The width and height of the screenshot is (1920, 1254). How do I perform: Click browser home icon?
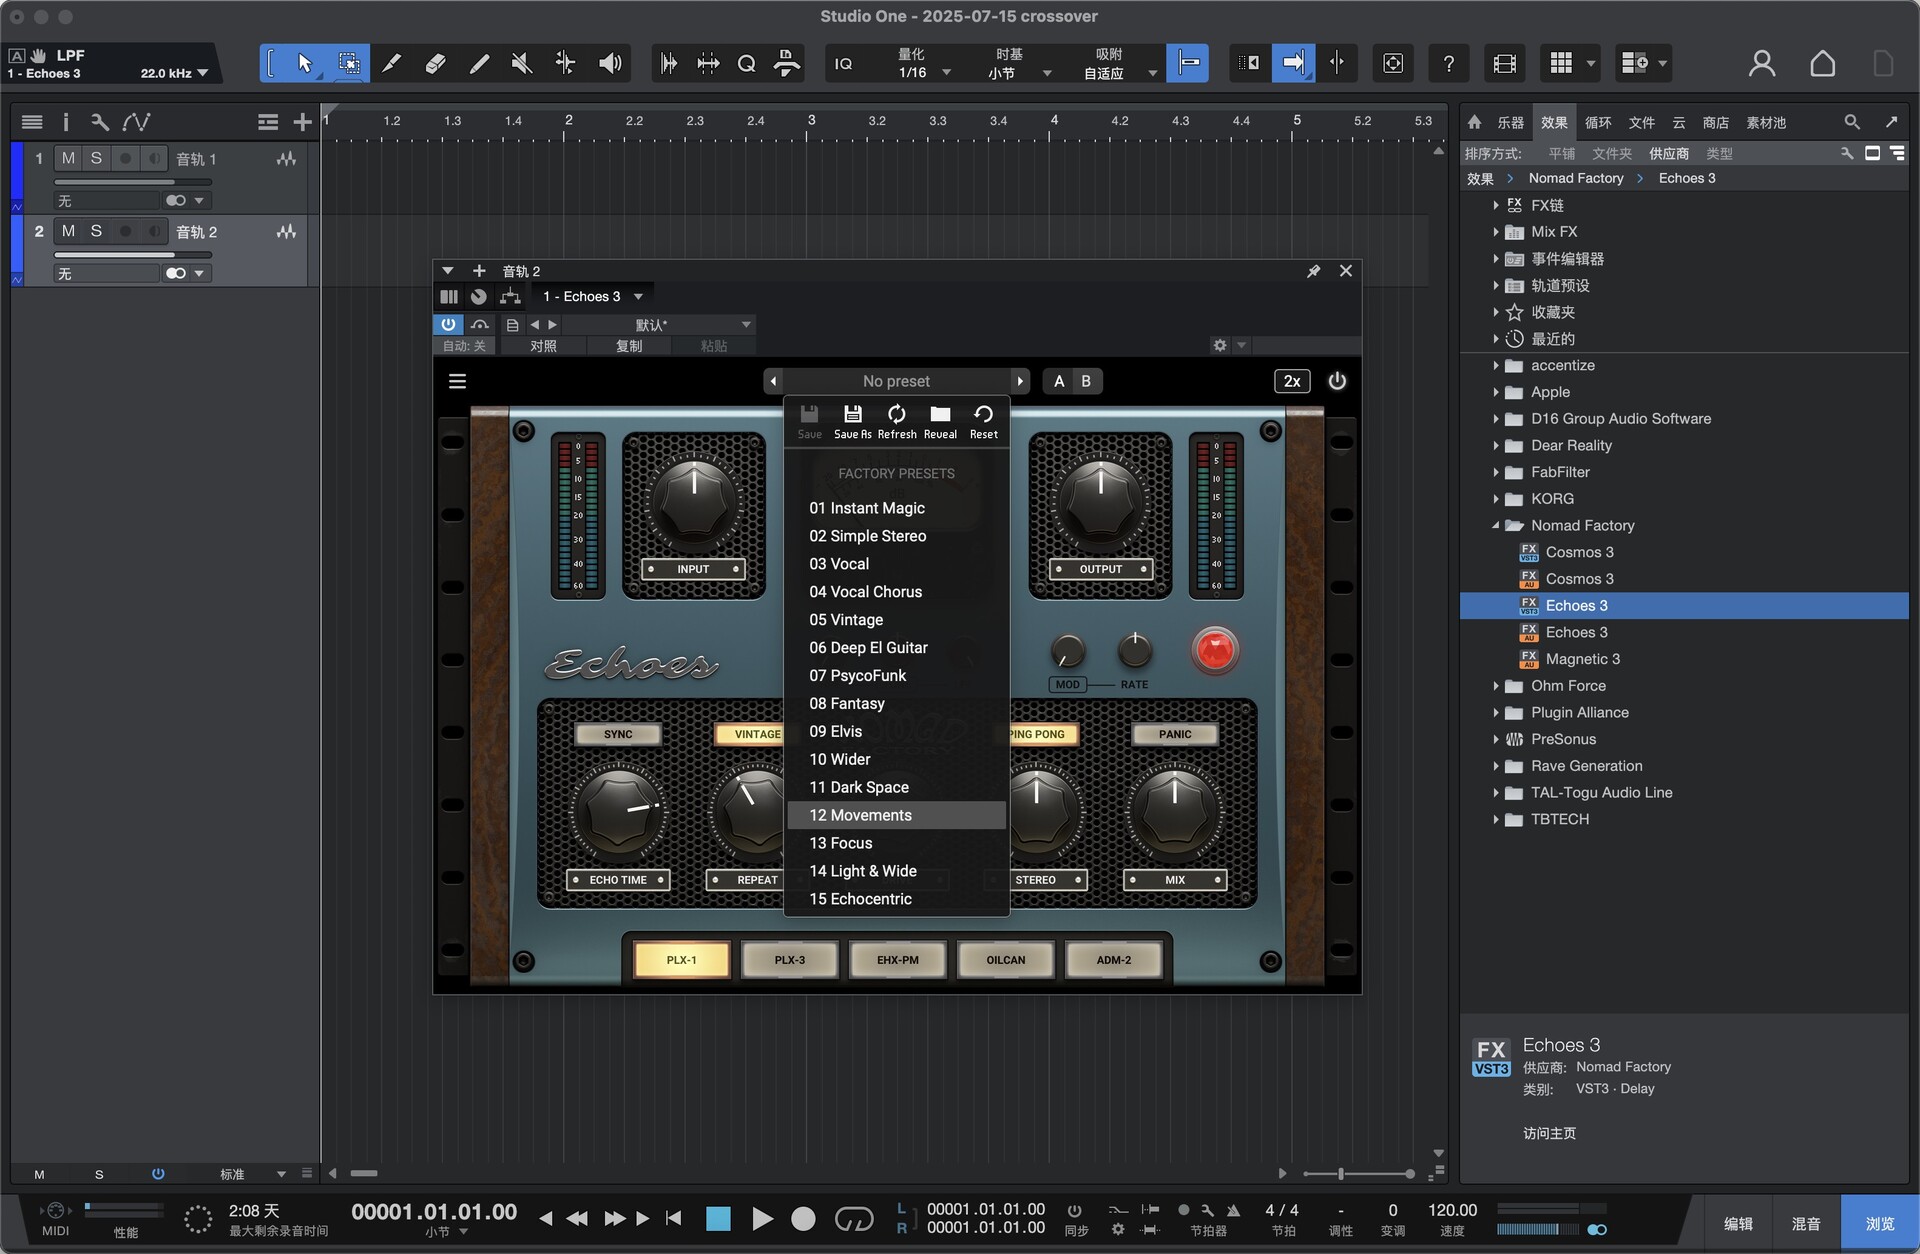(x=1474, y=122)
